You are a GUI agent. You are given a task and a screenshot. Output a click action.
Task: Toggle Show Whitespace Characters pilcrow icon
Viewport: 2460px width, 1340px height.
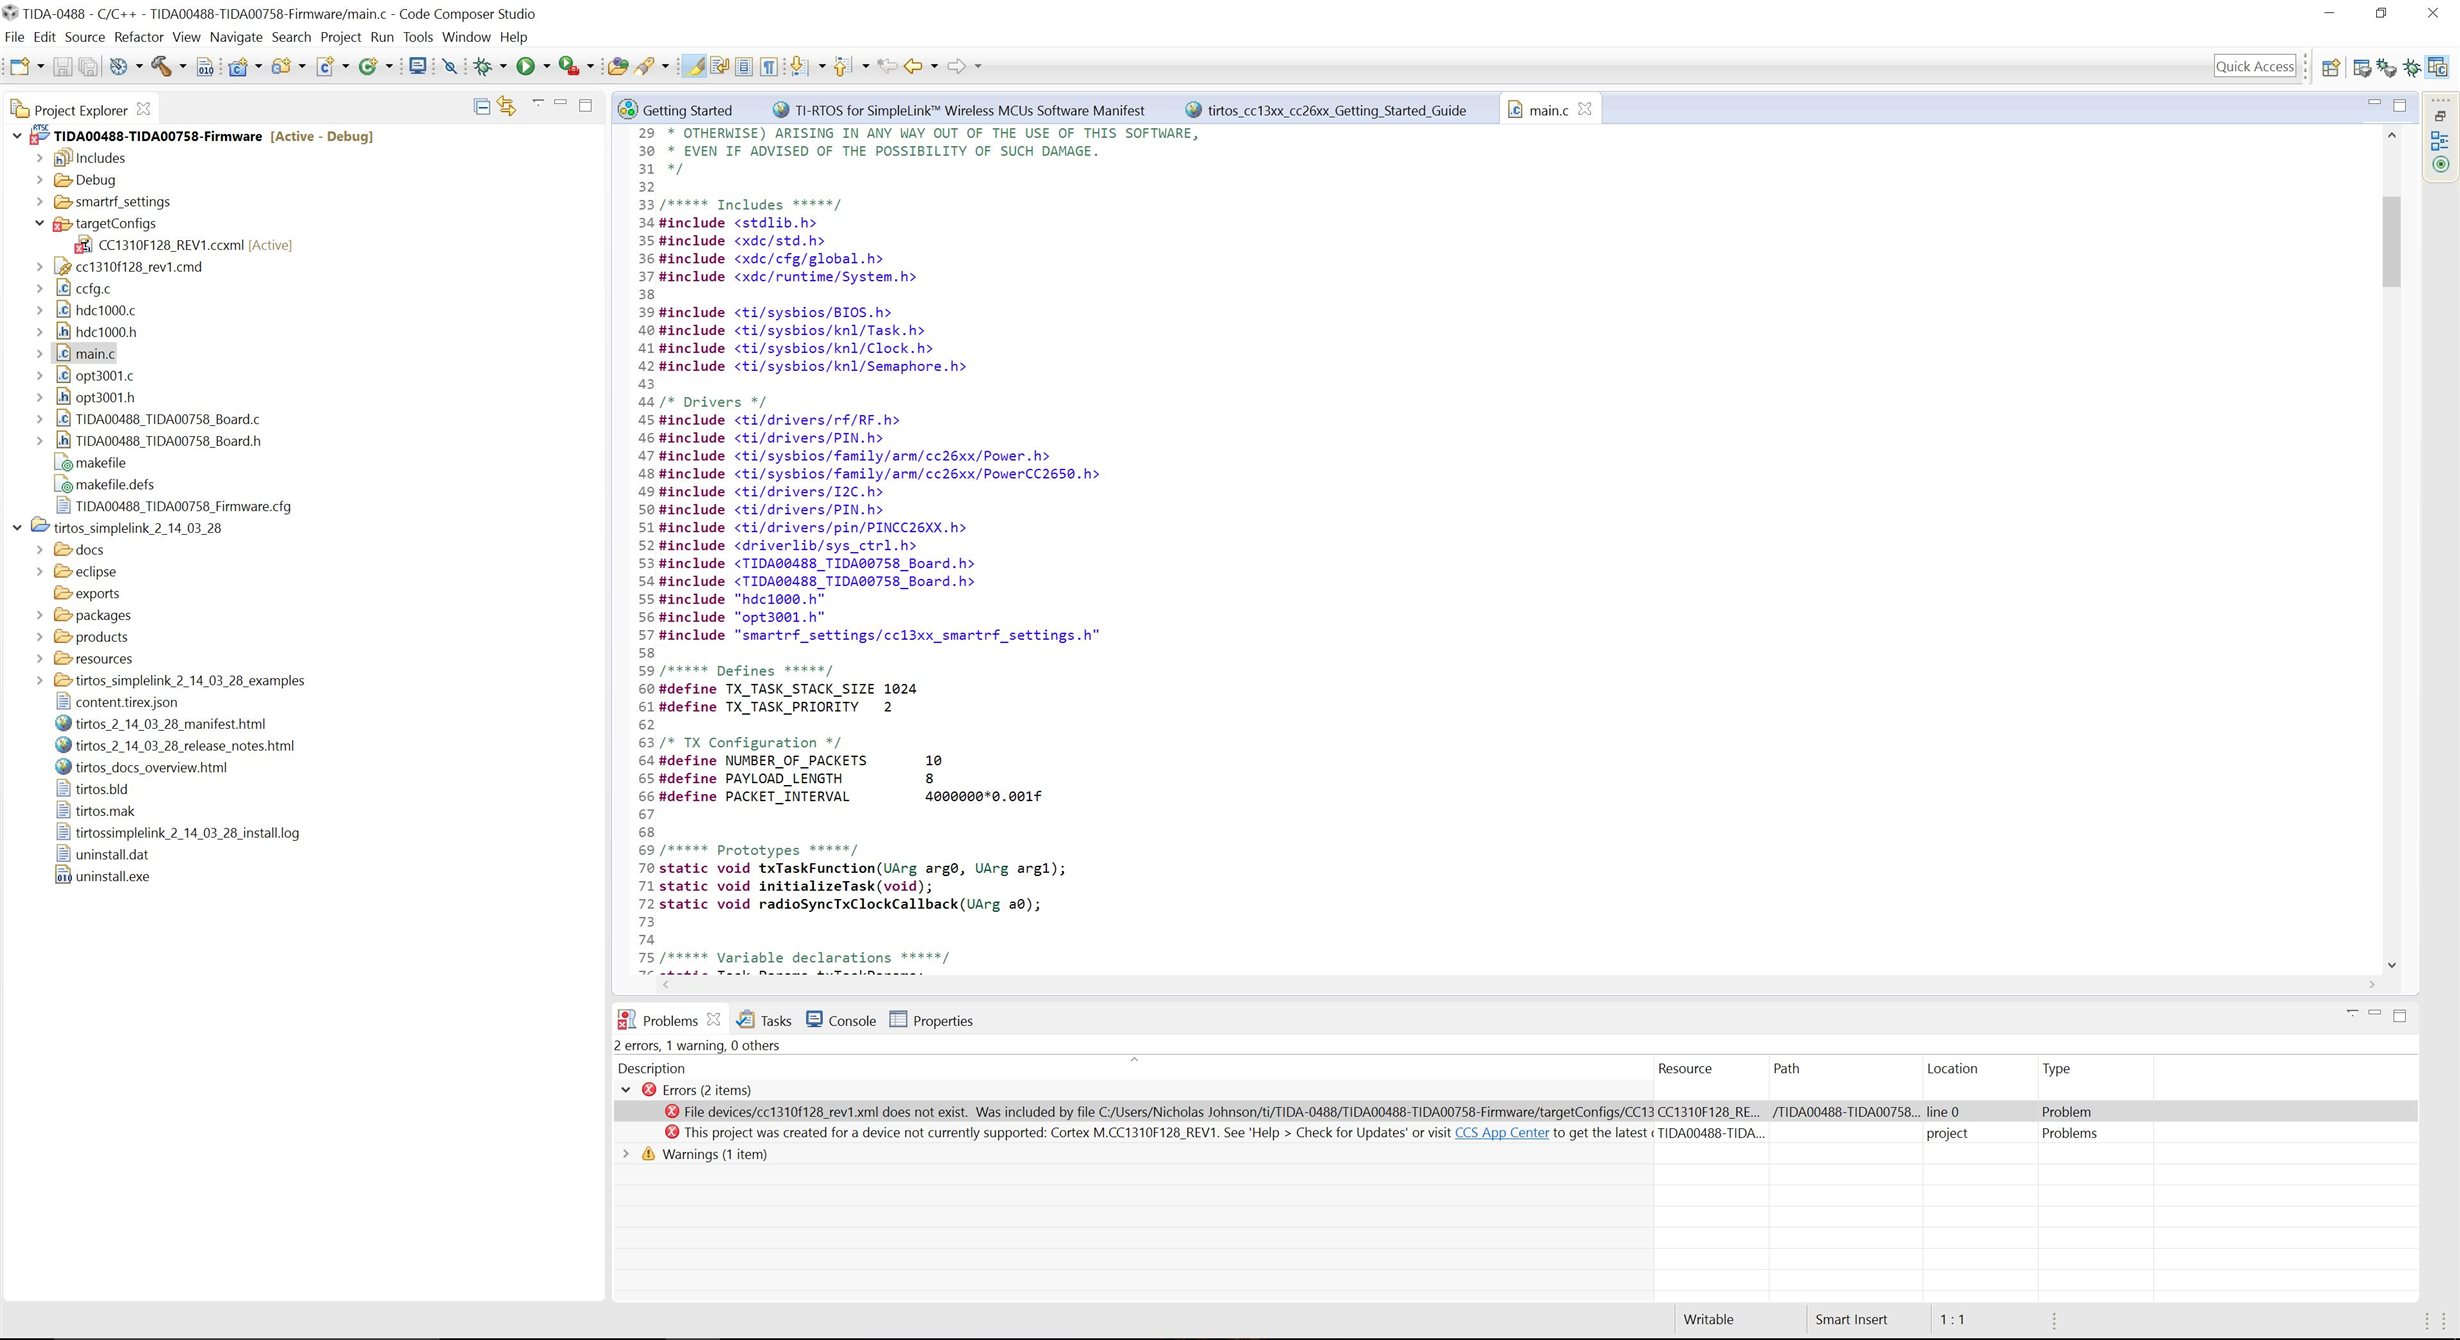769,66
